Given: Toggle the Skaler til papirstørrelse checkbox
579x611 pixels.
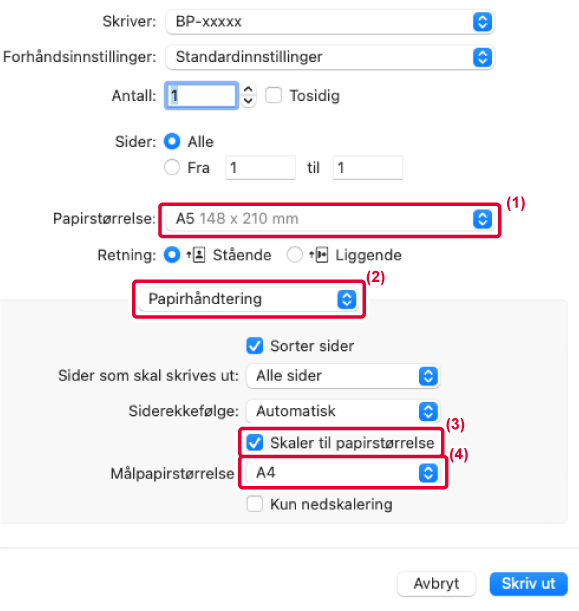Looking at the screenshot, I should click(255, 443).
